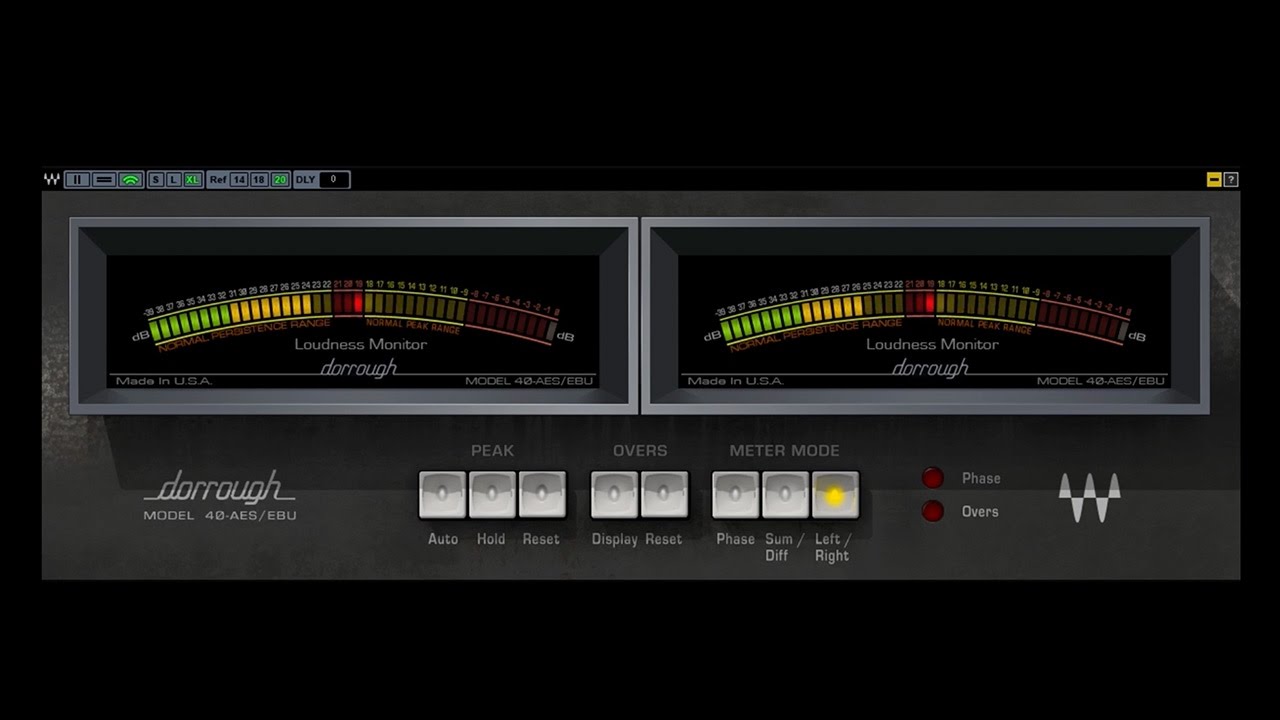Click the OVERS section heading
1280x720 pixels.
[x=640, y=451]
